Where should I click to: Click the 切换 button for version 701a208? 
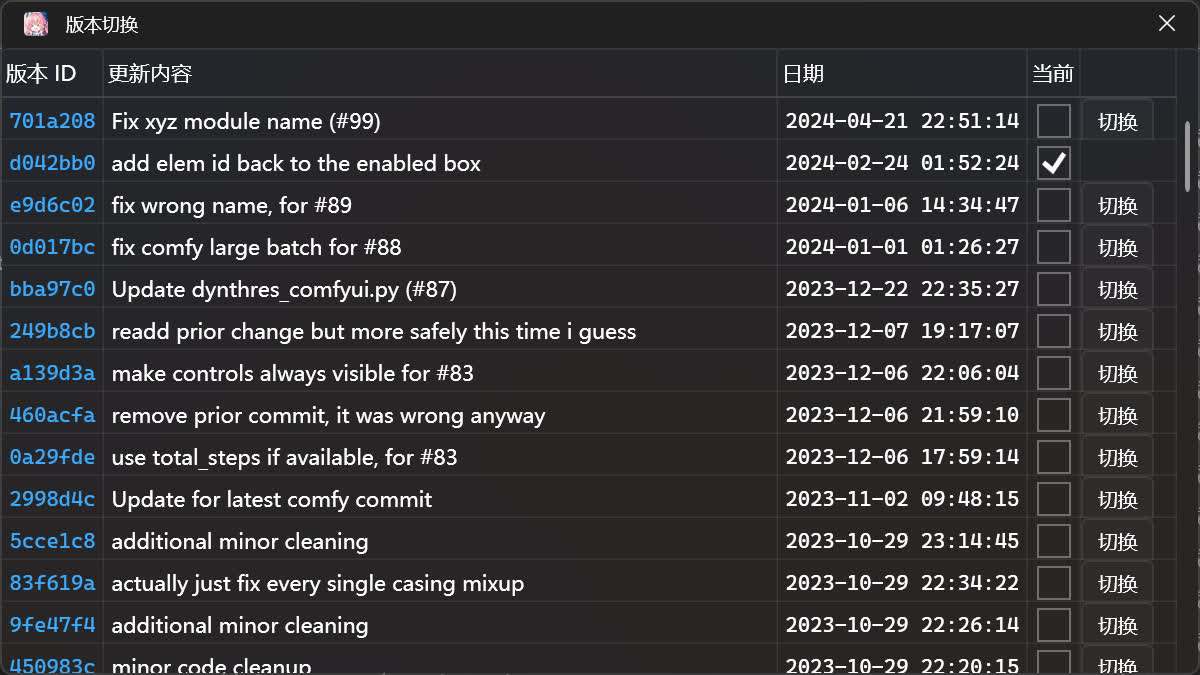pos(1117,121)
